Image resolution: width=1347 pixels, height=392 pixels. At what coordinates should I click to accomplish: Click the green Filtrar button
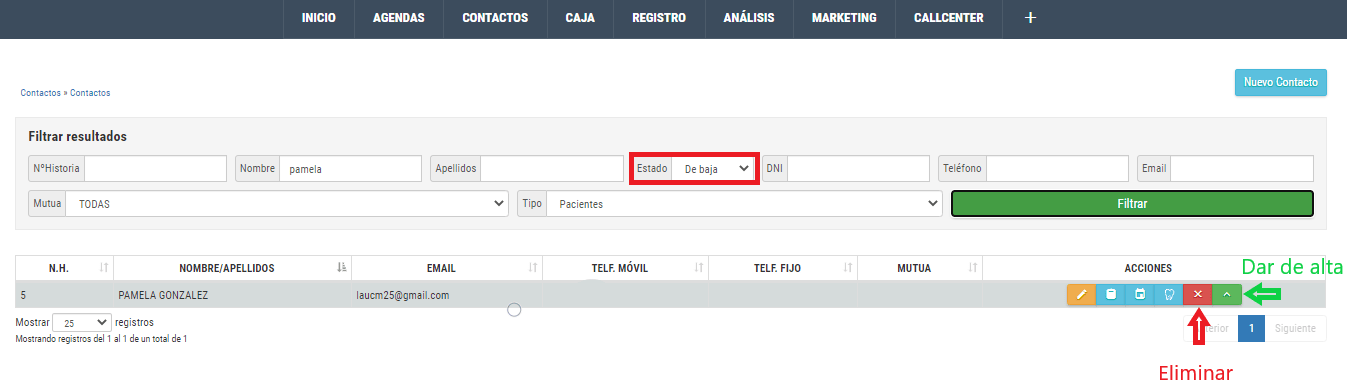(1132, 204)
